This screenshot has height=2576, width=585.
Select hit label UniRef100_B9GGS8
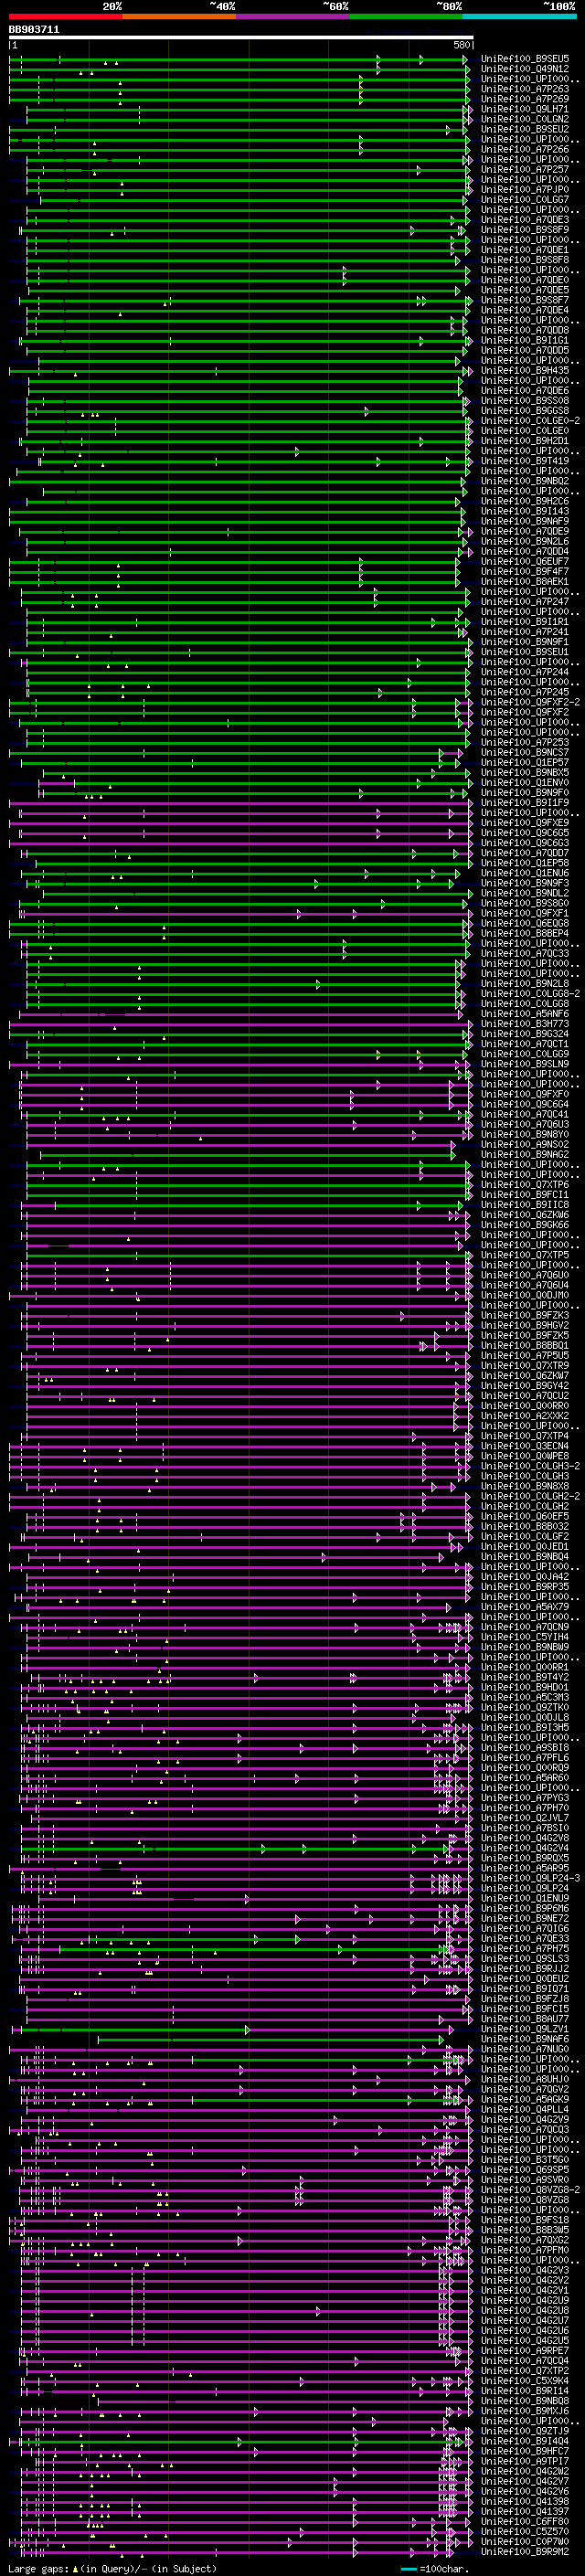tap(525, 411)
